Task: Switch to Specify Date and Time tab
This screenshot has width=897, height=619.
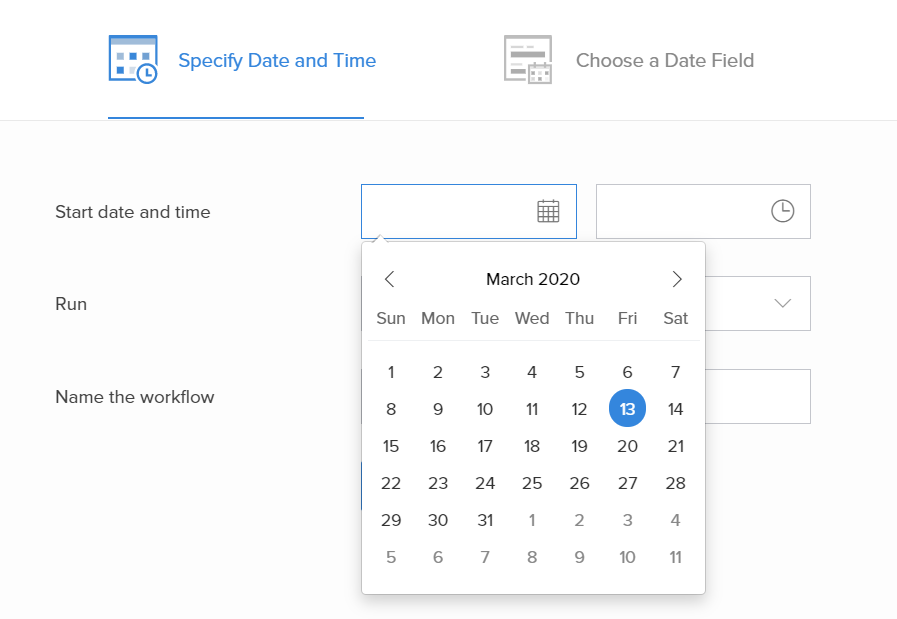Action: pos(277,61)
